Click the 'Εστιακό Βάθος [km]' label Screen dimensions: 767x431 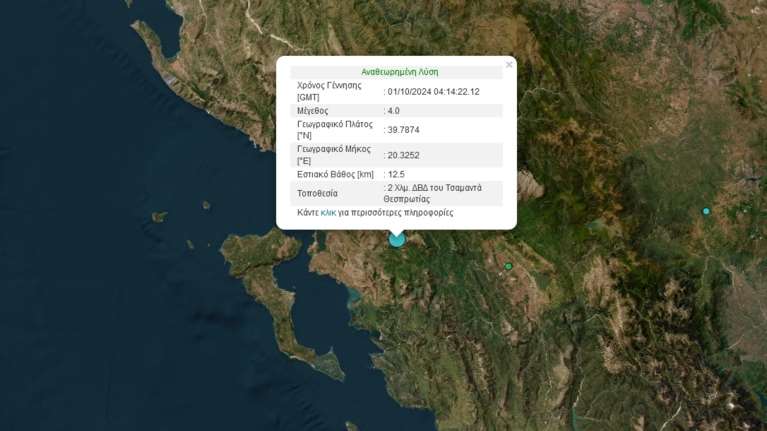point(335,174)
